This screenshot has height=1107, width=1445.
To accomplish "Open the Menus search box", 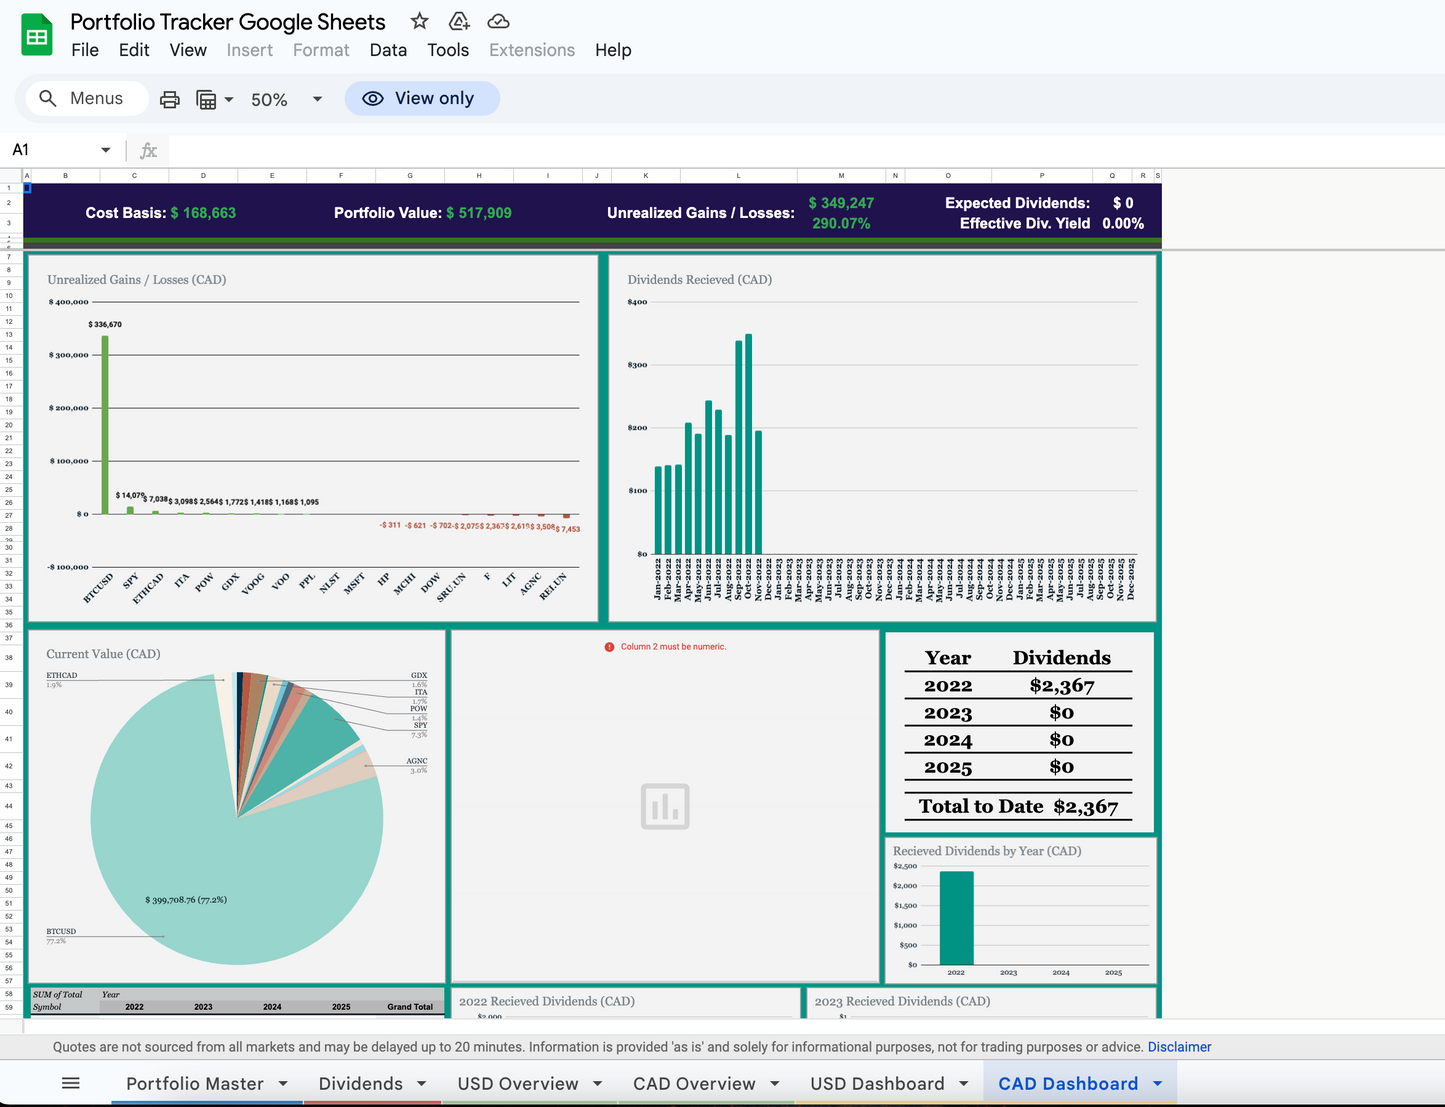I will coord(82,98).
